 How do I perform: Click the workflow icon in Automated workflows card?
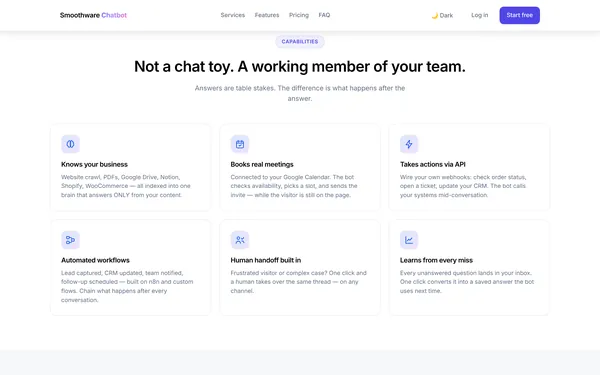pos(70,240)
